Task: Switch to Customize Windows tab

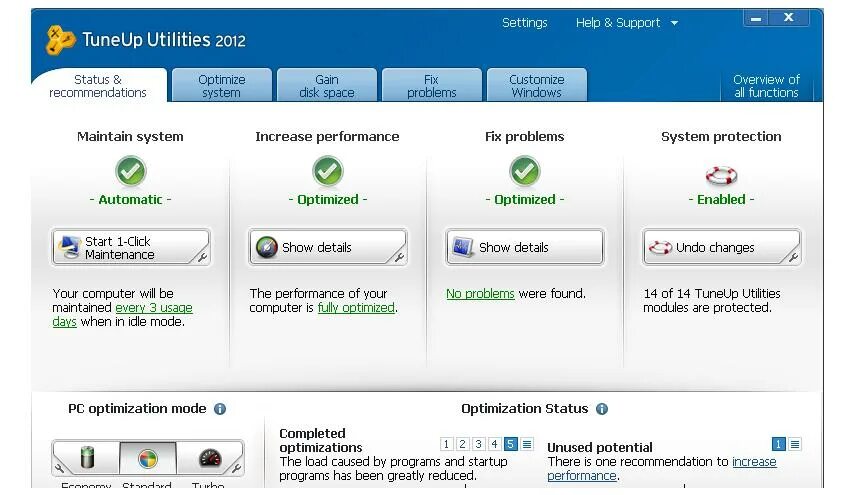Action: tap(537, 86)
